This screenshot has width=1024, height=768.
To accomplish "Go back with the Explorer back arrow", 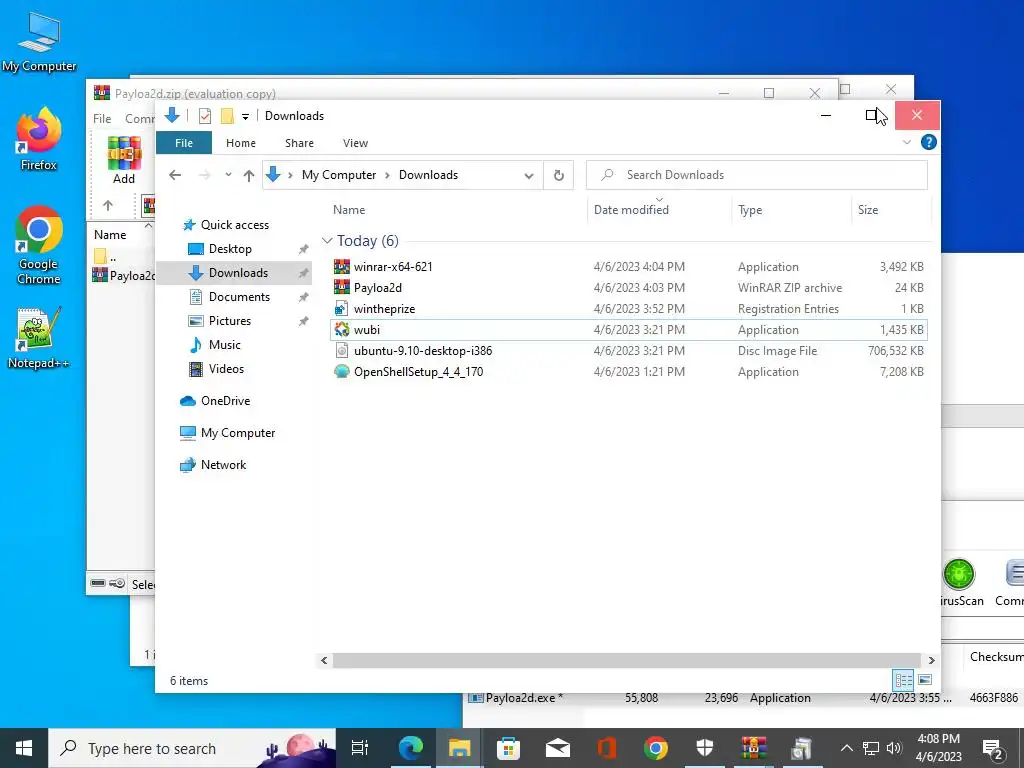I will (175, 175).
